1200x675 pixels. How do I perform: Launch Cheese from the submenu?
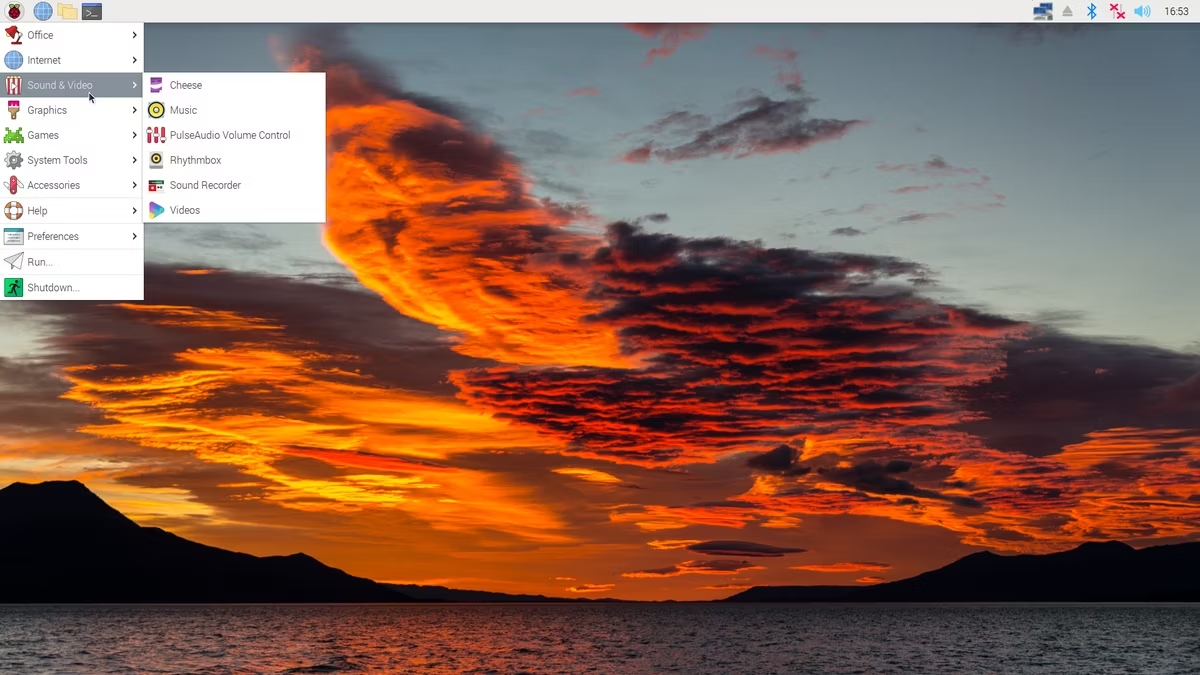click(x=187, y=85)
